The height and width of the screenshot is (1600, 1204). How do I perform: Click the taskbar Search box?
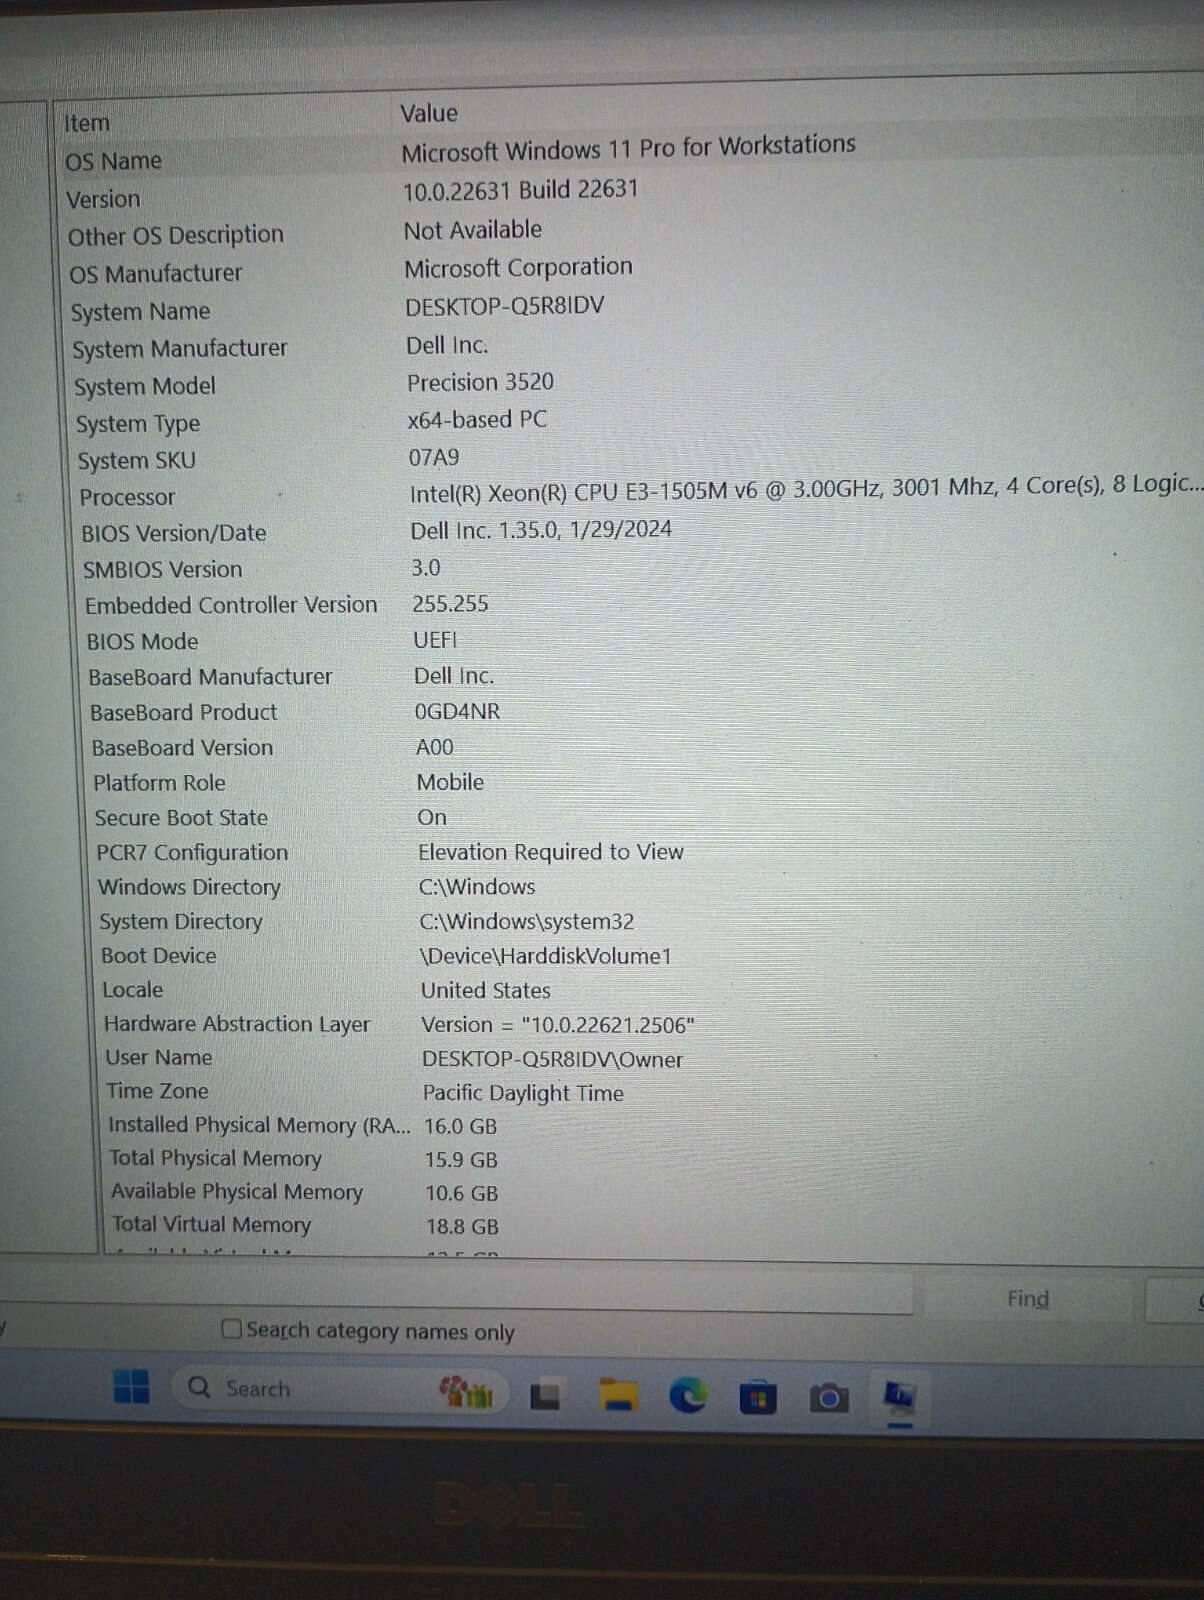(342, 1389)
